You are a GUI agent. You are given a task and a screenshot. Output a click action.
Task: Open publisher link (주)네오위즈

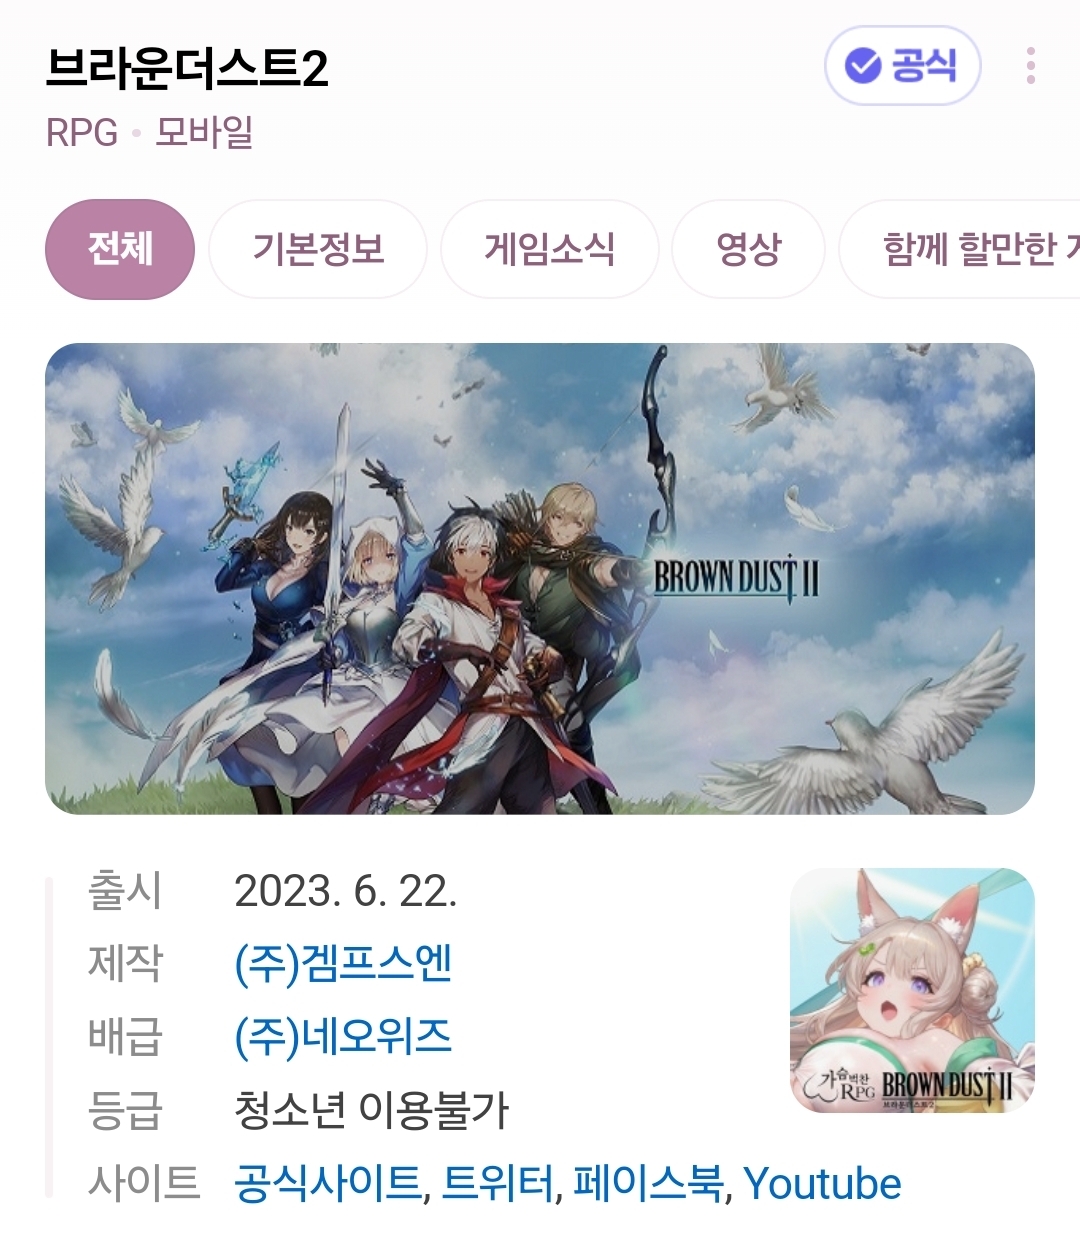[x=343, y=1037]
